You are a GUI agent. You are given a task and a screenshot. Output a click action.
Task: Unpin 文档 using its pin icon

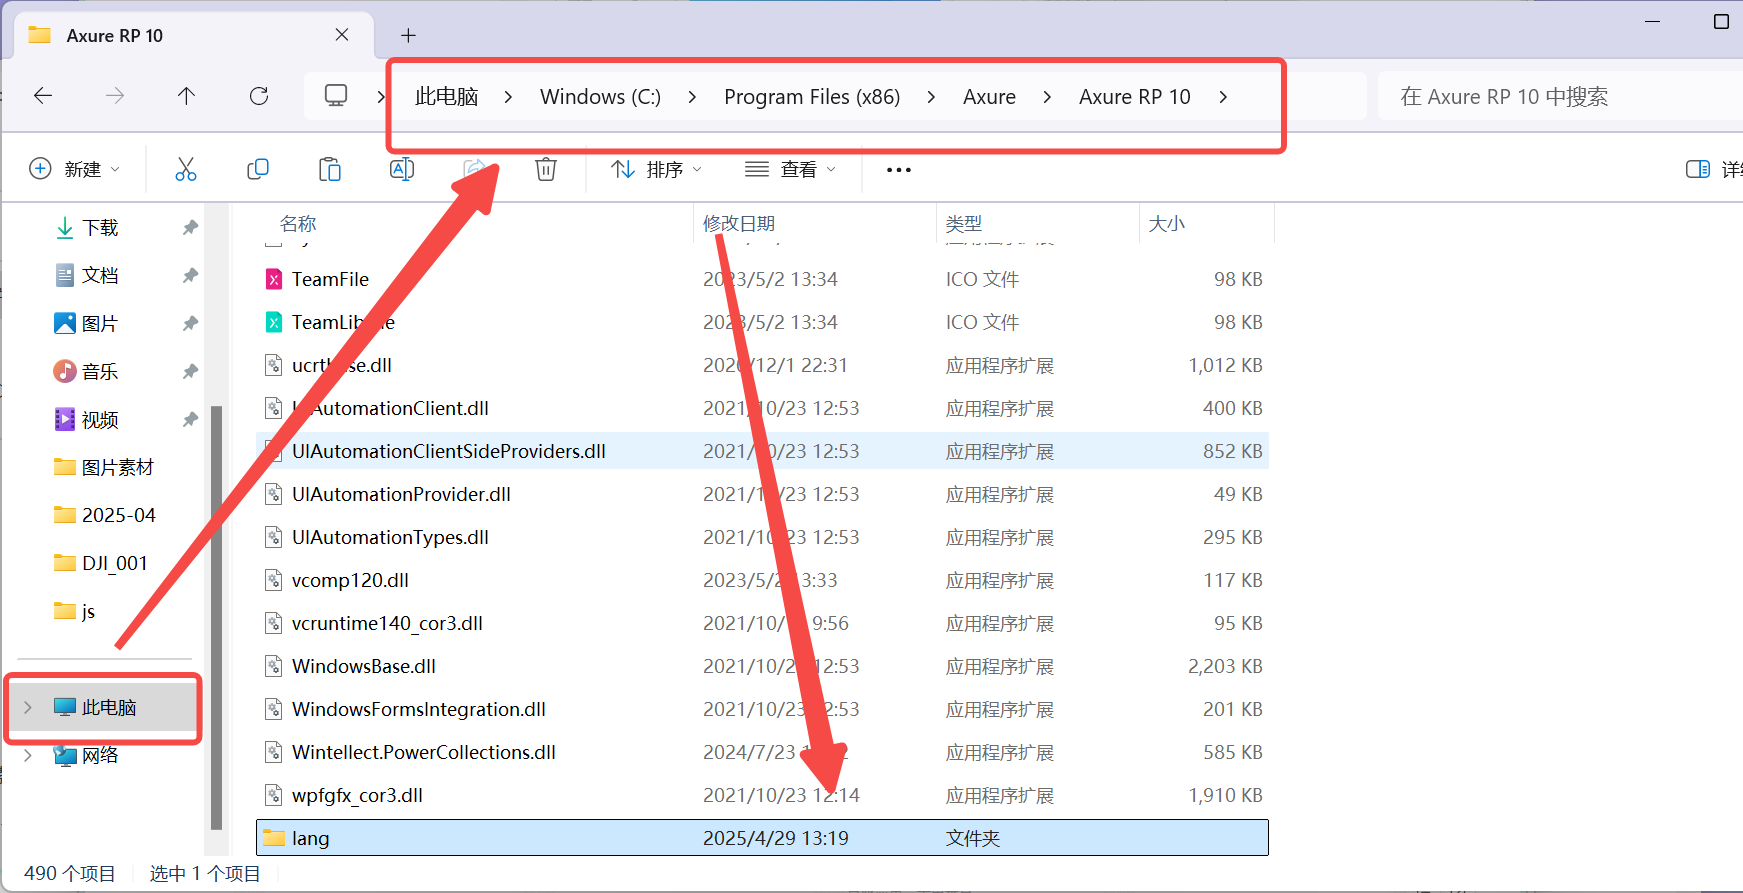click(x=190, y=276)
